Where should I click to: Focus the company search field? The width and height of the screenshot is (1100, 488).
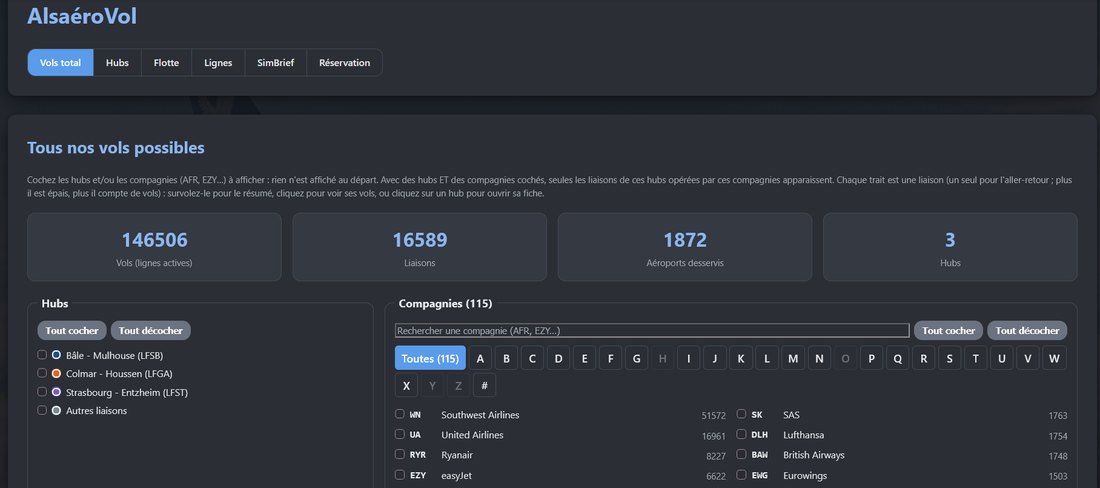pos(652,330)
